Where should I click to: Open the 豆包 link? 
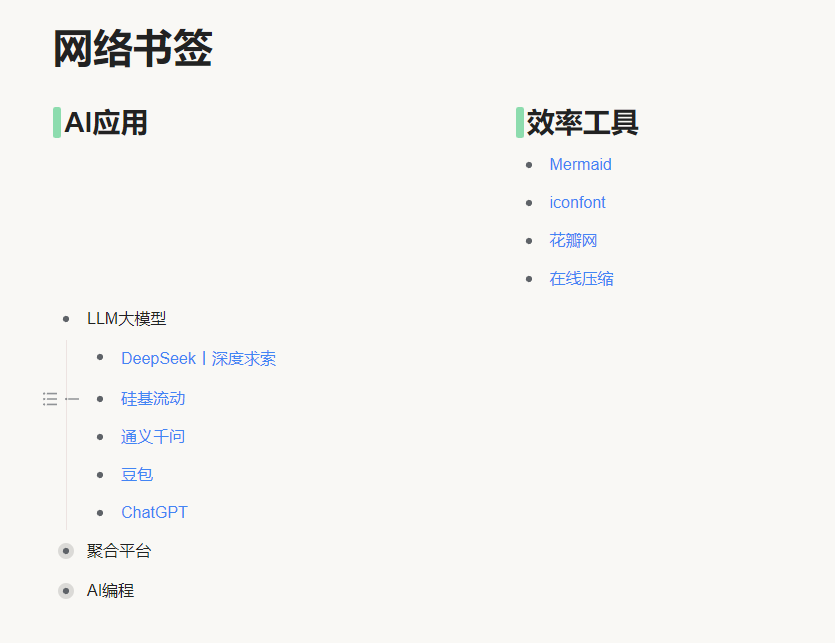click(x=137, y=475)
